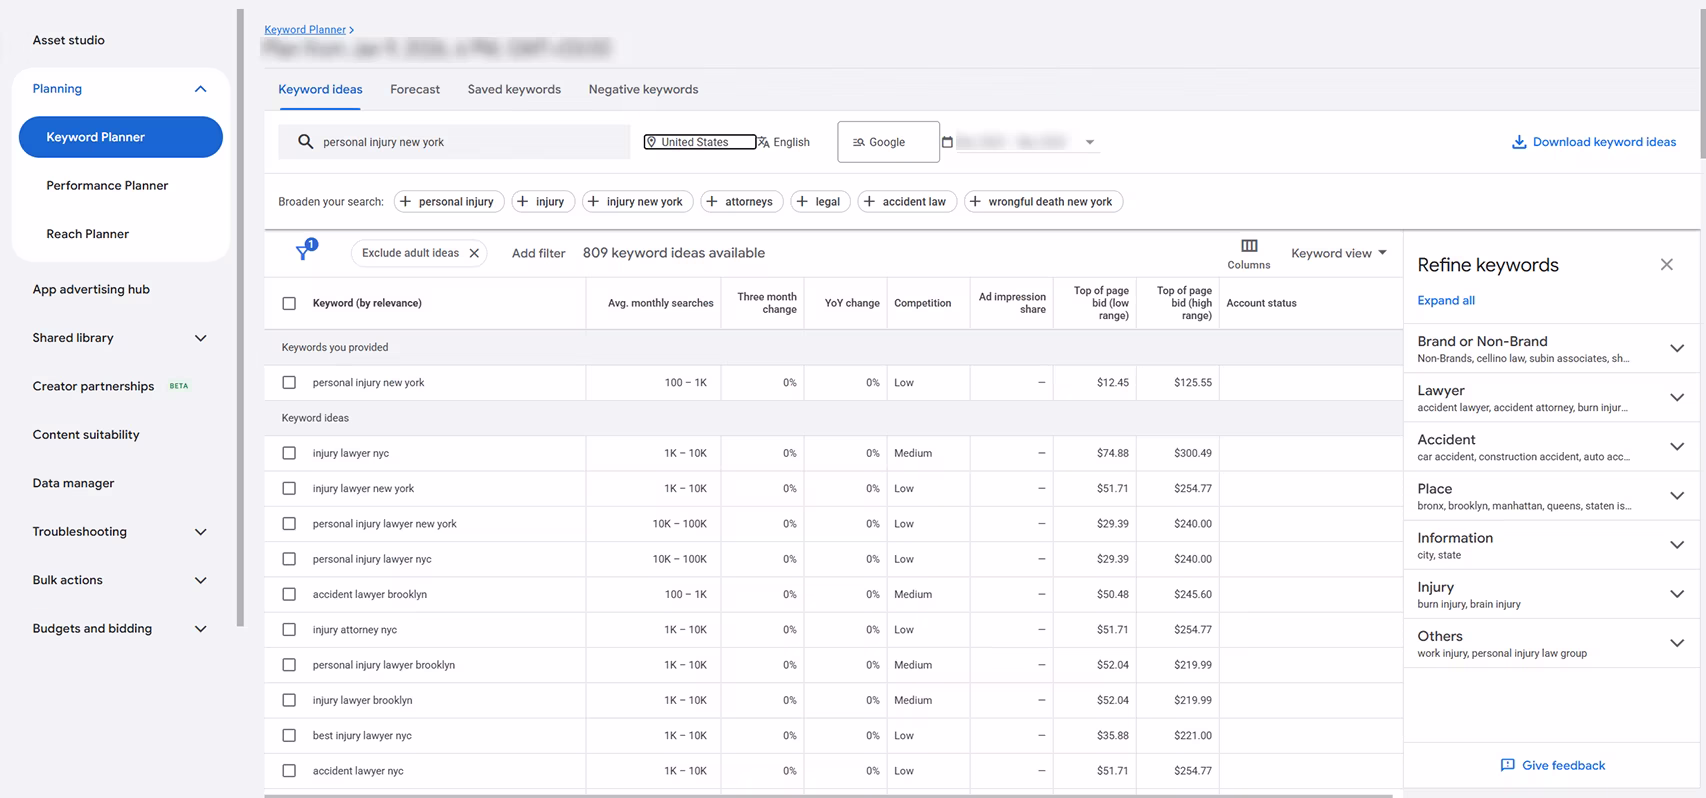Click Expand all in Refine keywords
Screen dimensions: 1706x798
tap(1445, 300)
